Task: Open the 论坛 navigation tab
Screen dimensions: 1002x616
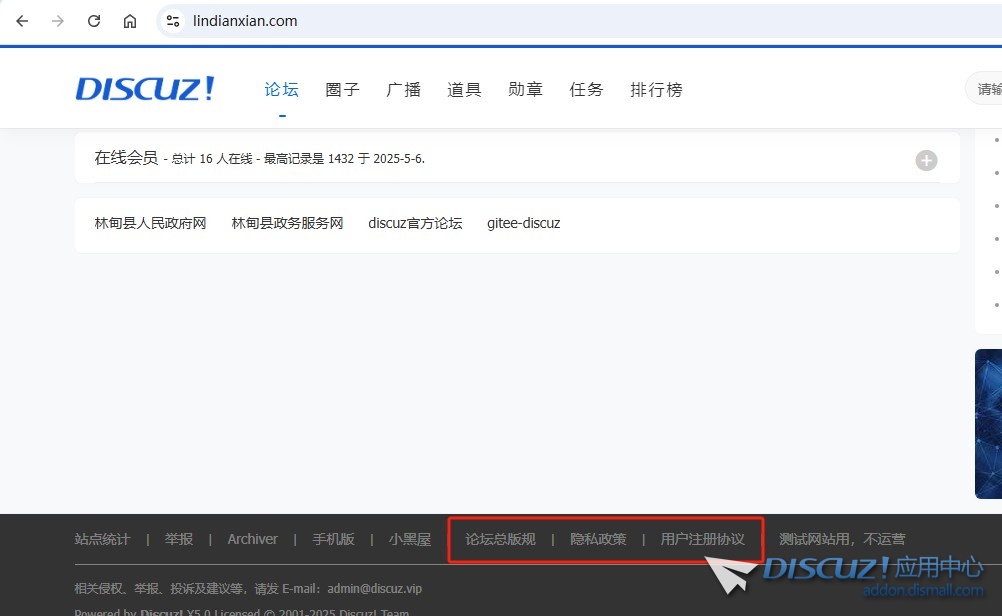Action: (x=281, y=89)
